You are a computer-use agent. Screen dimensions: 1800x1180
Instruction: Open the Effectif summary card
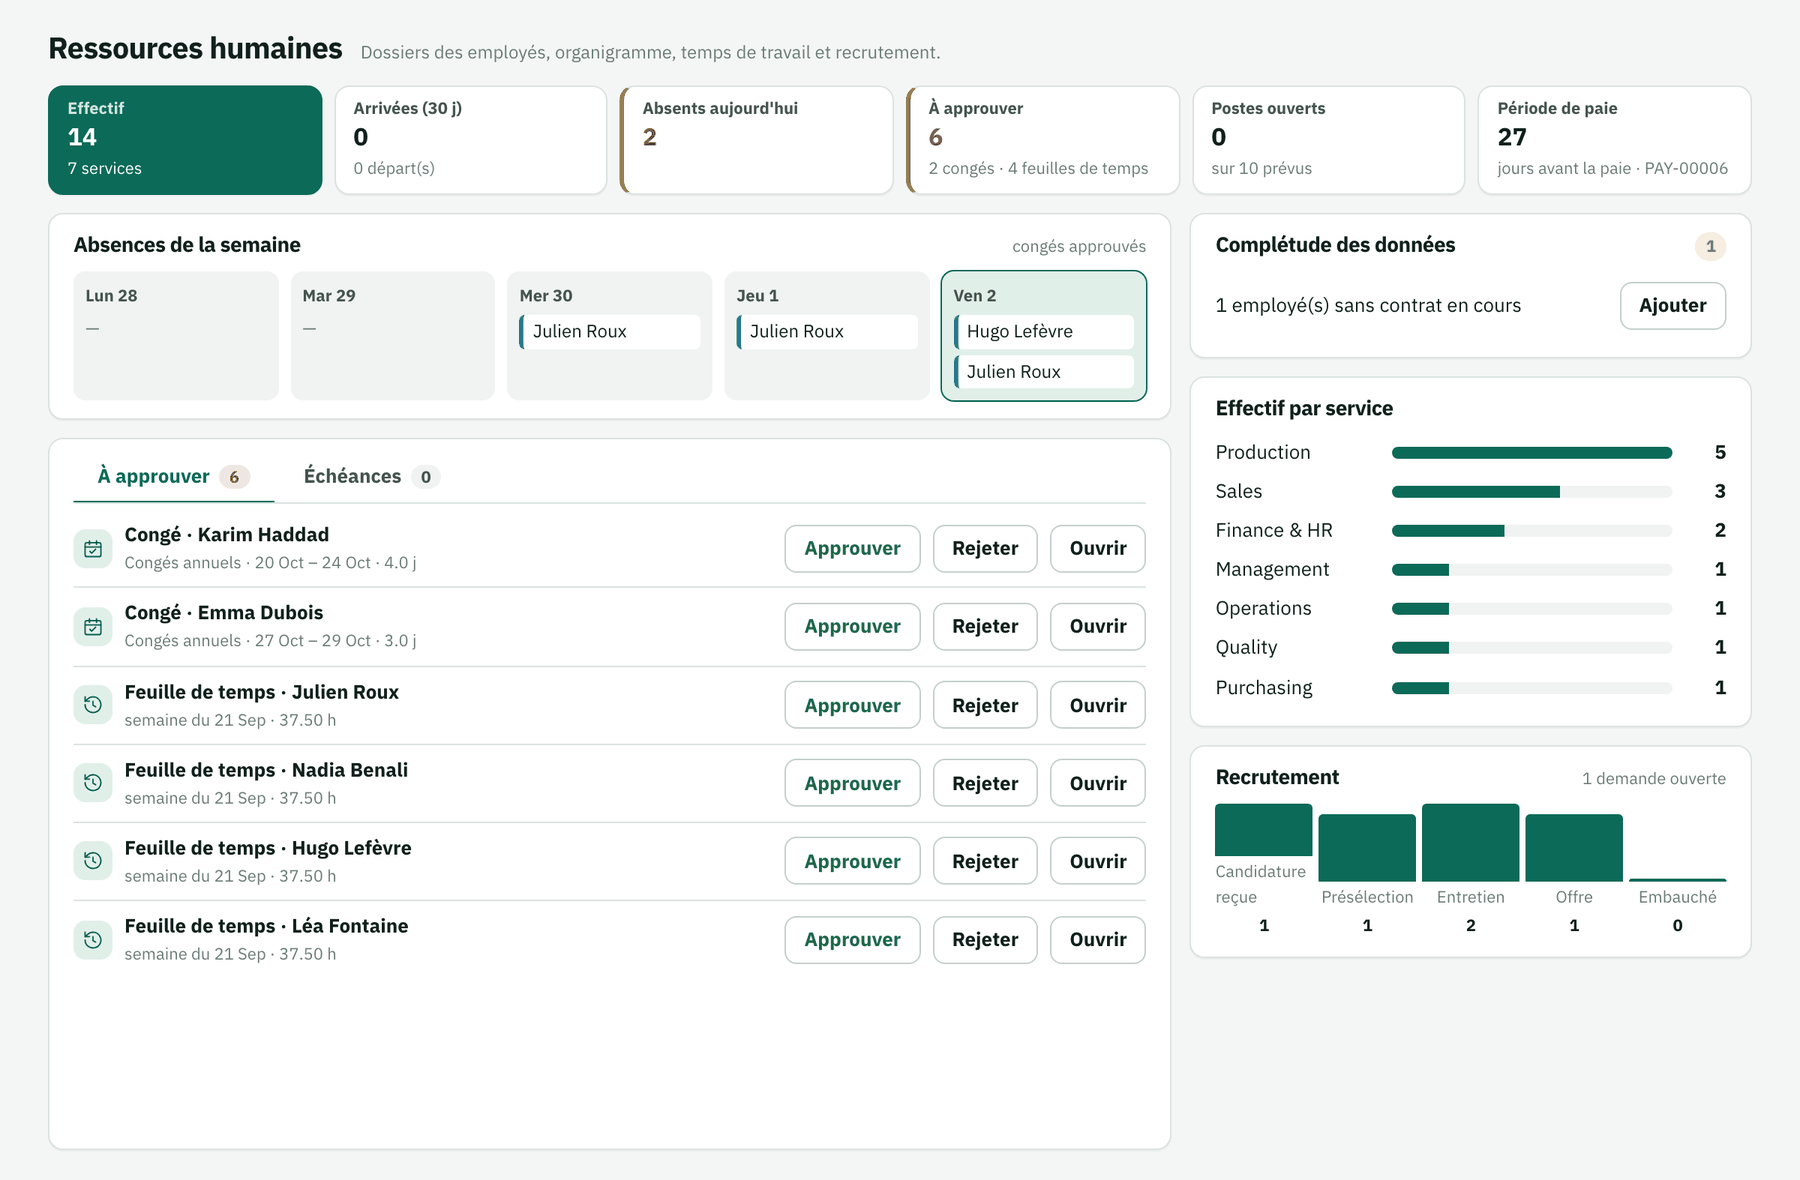185,140
